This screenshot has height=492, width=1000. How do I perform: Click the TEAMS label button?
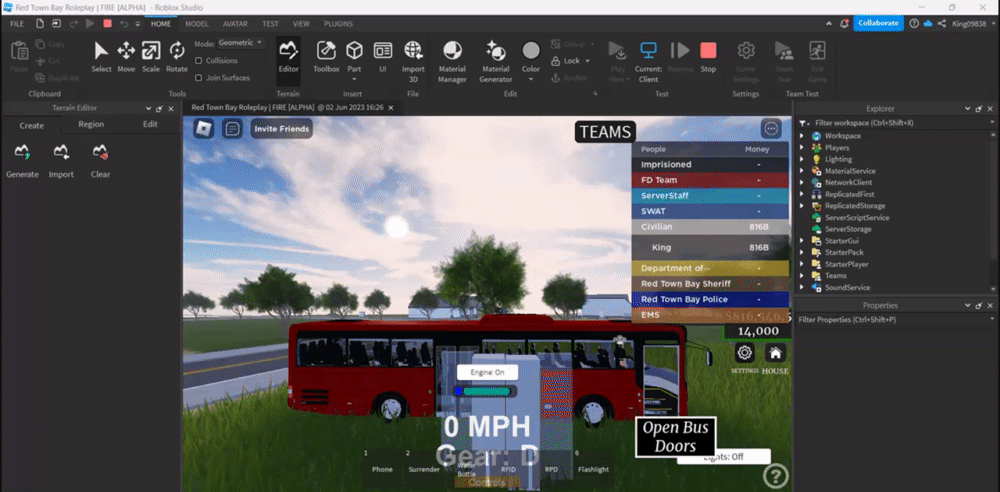pos(605,132)
